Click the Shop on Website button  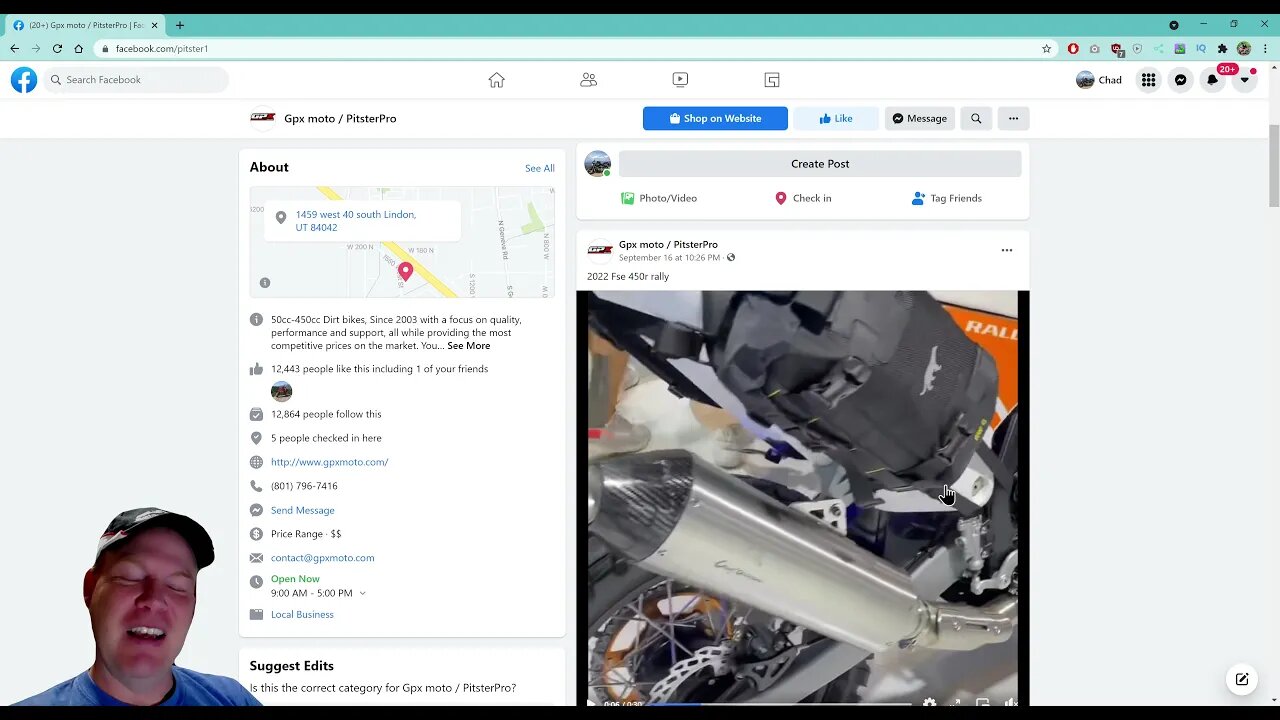click(x=715, y=118)
